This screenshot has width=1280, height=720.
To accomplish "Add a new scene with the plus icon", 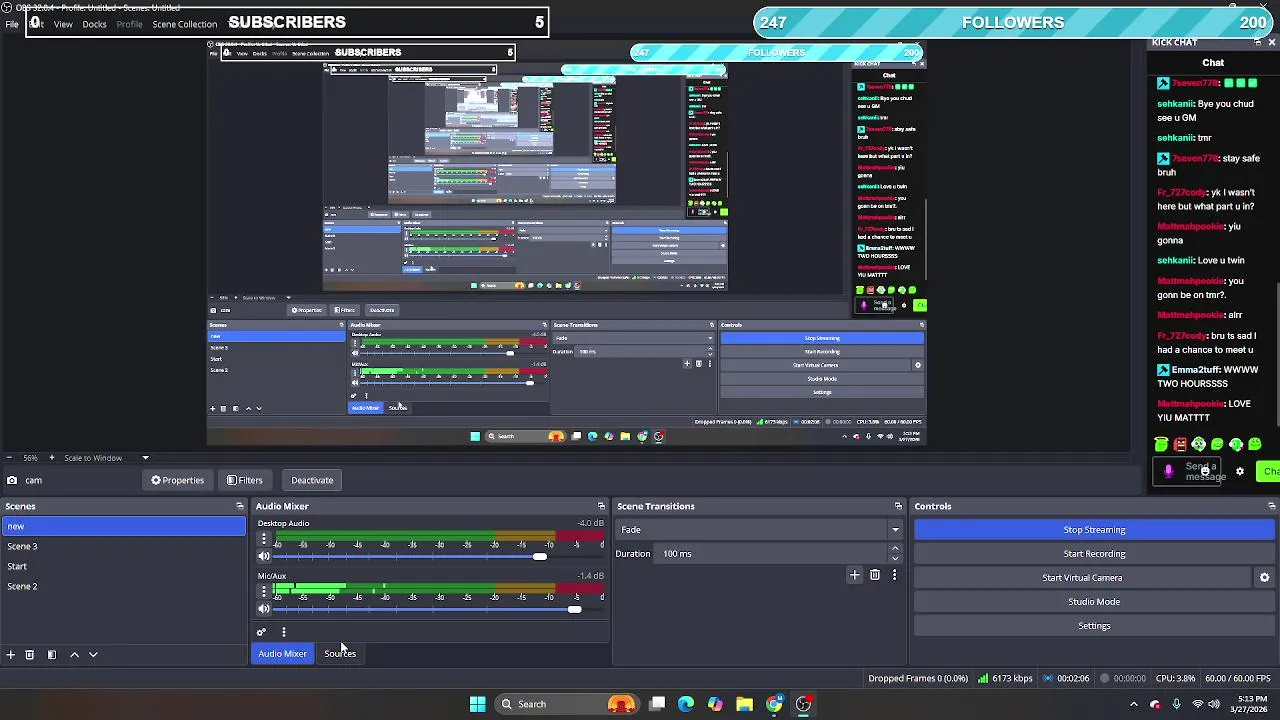I will 10,655.
